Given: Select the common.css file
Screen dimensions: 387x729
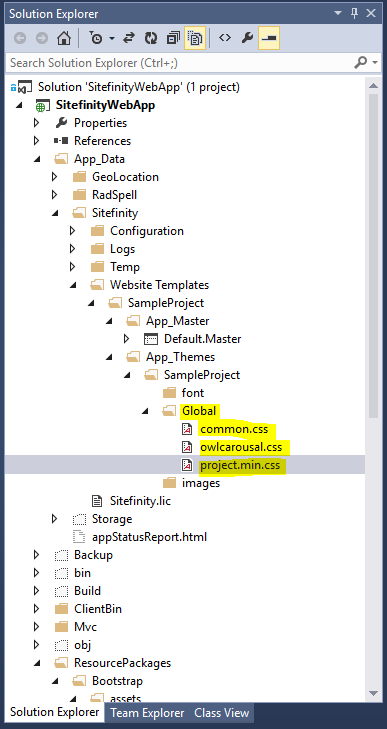Looking at the screenshot, I should 230,429.
